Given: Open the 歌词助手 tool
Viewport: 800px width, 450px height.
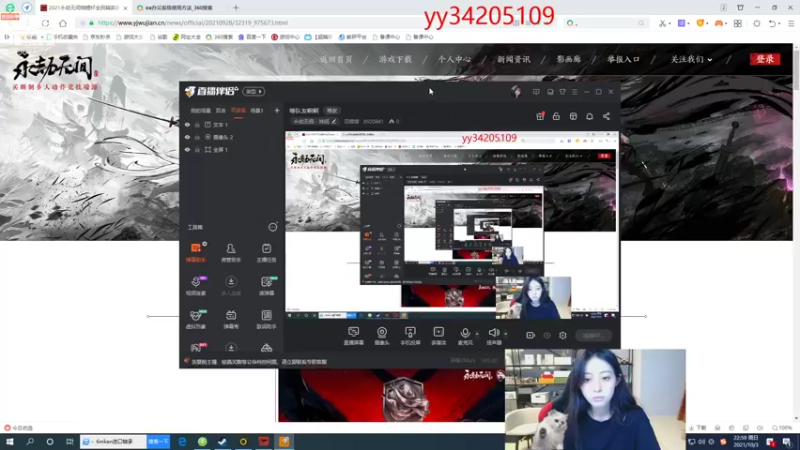Looking at the screenshot, I should pos(266,319).
